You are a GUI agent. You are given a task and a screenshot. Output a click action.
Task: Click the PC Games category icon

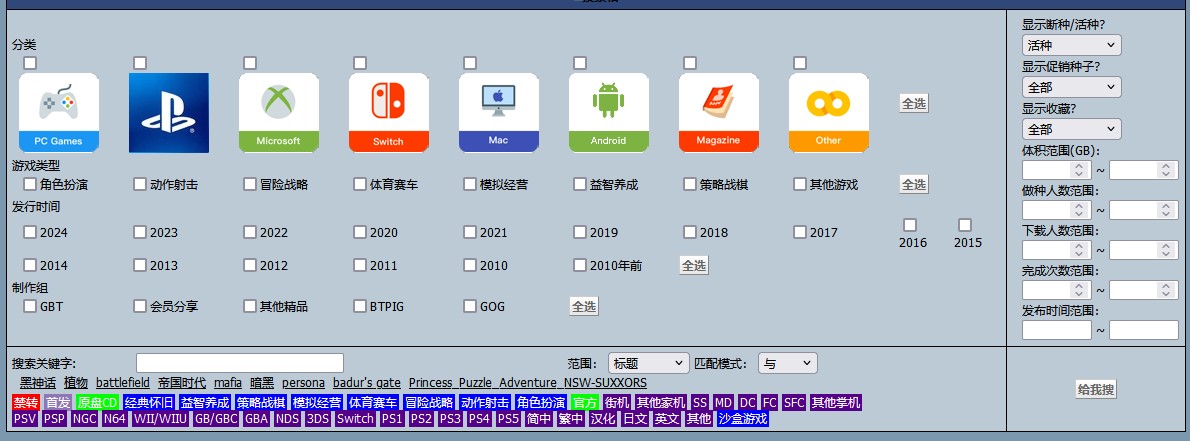click(58, 113)
